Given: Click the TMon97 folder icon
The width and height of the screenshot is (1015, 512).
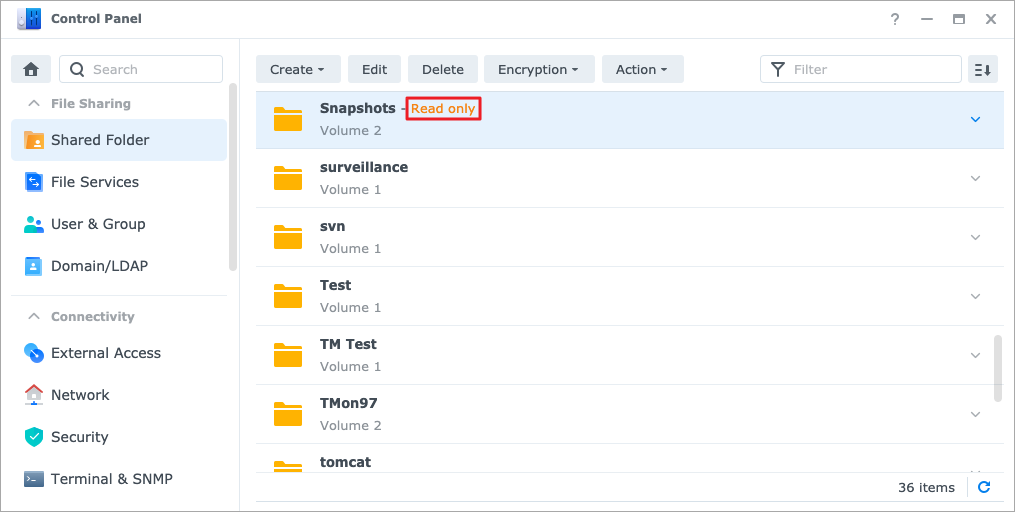Looking at the screenshot, I should click(x=288, y=414).
